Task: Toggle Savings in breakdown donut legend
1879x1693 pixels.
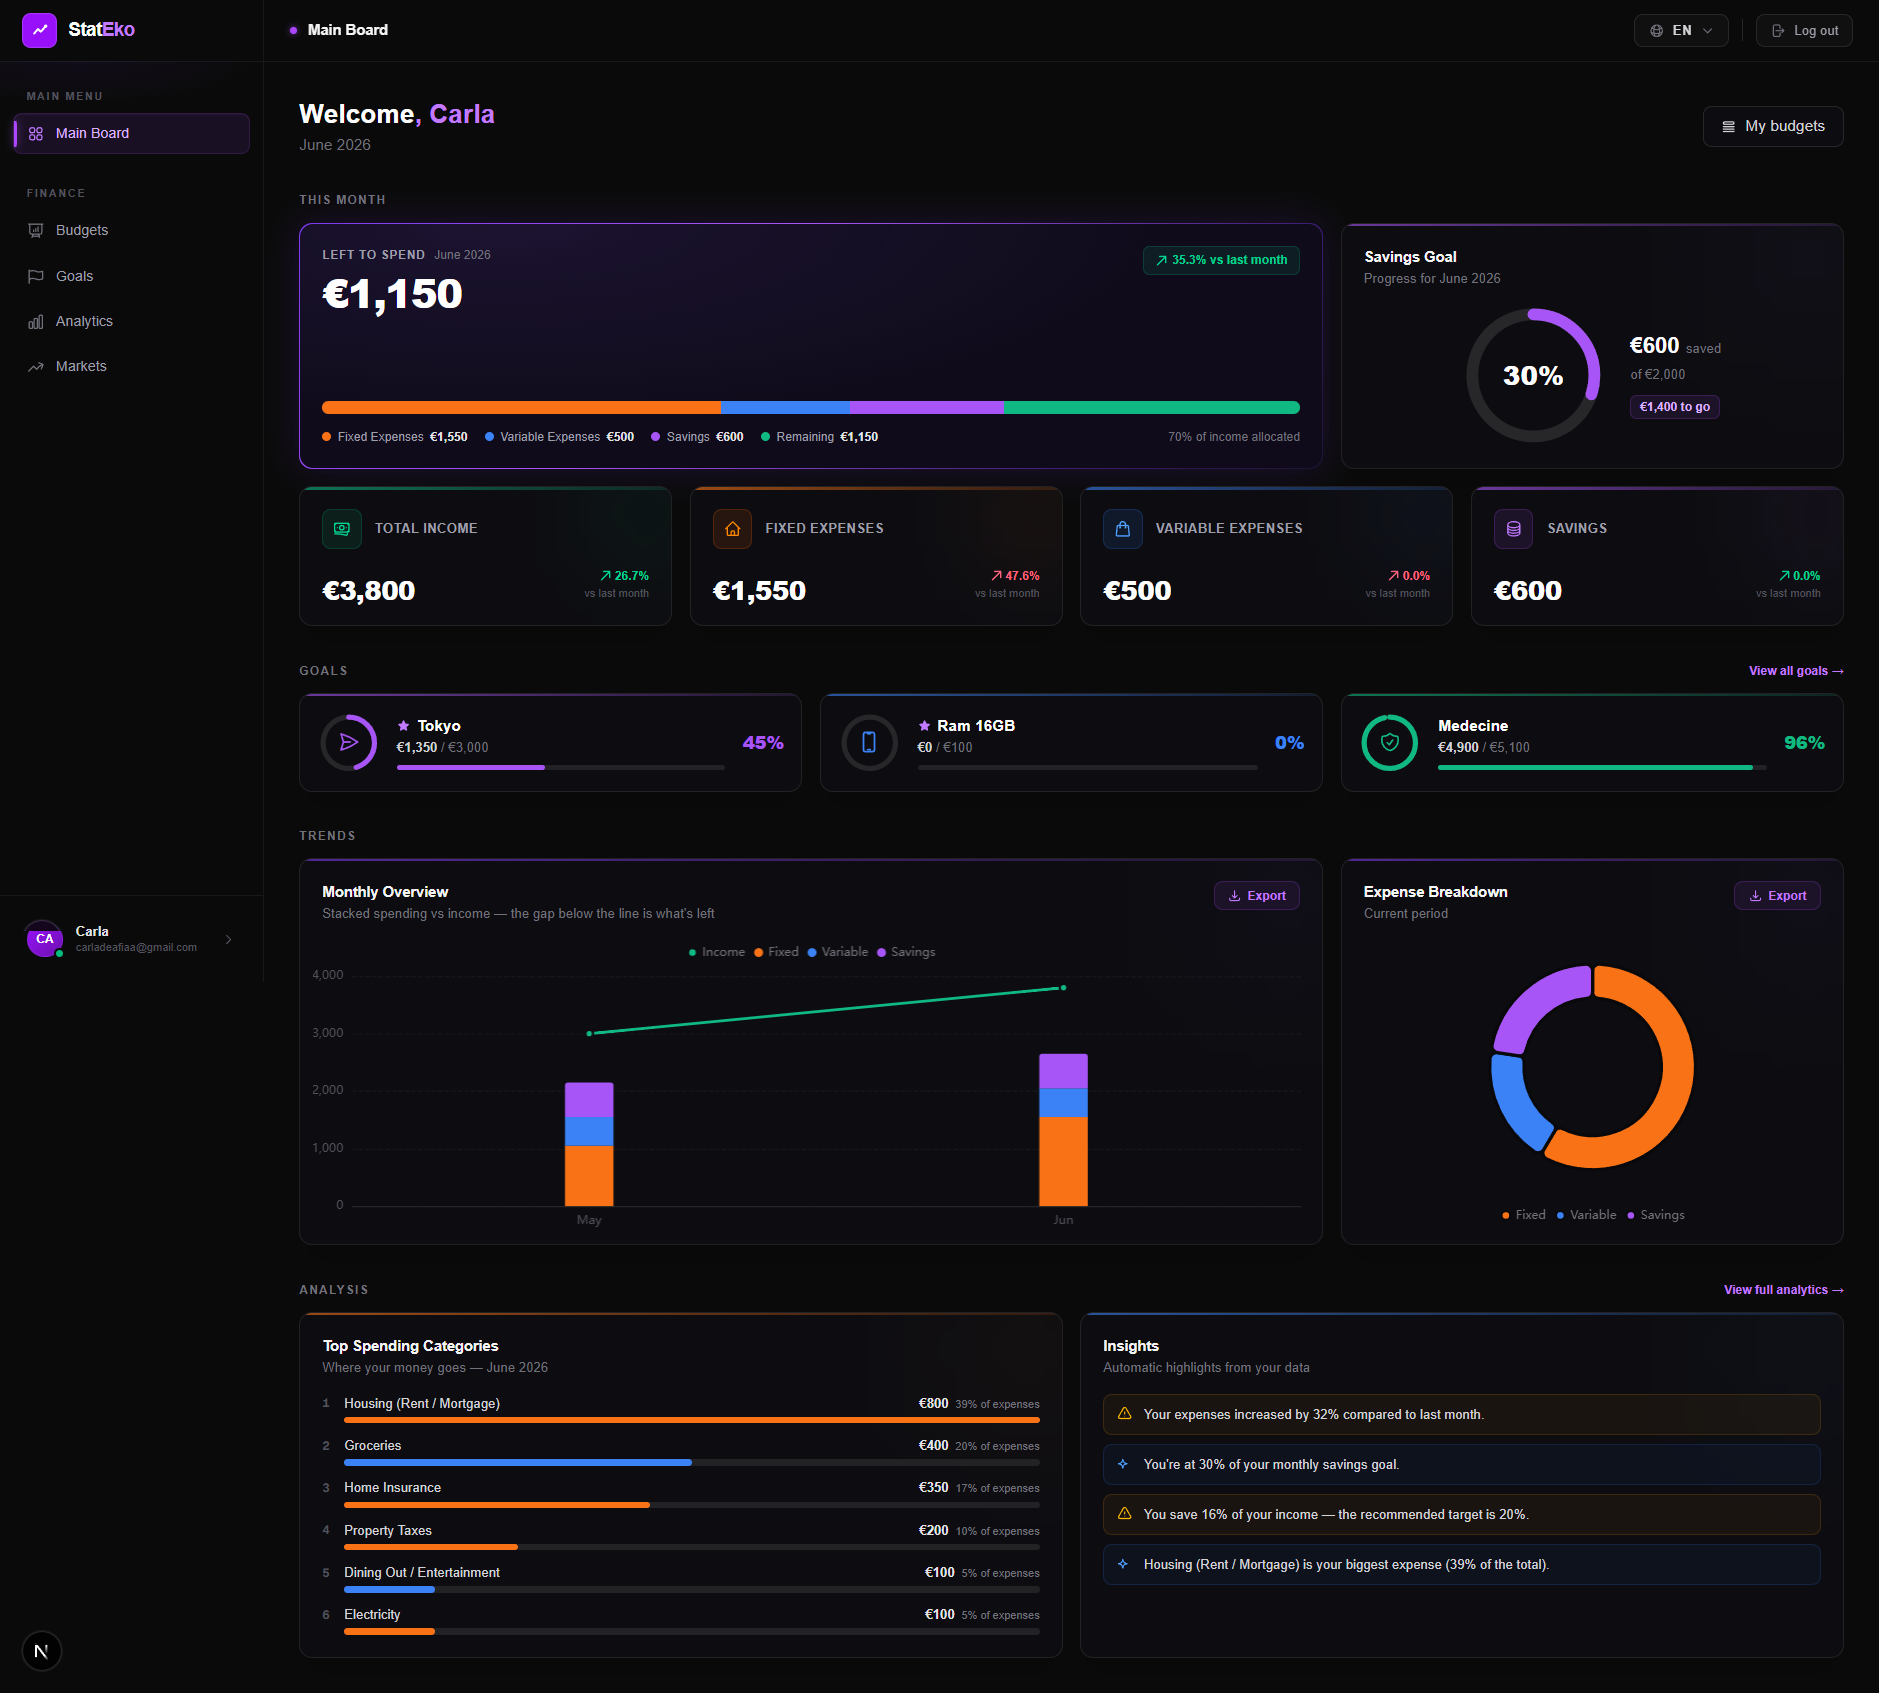Action: click(1656, 1215)
